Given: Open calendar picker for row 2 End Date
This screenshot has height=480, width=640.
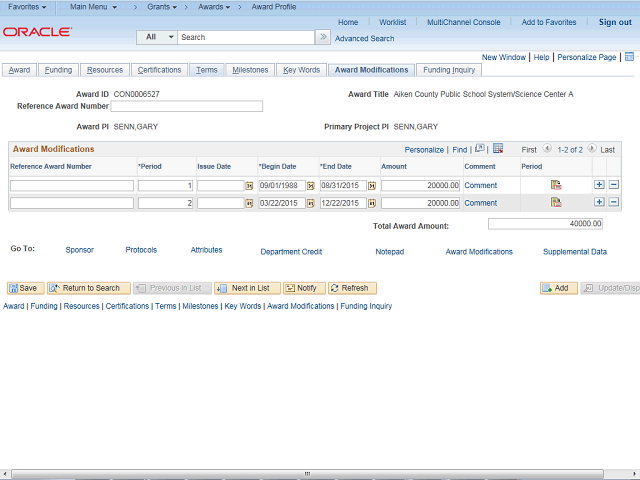Looking at the screenshot, I should (x=372, y=204).
